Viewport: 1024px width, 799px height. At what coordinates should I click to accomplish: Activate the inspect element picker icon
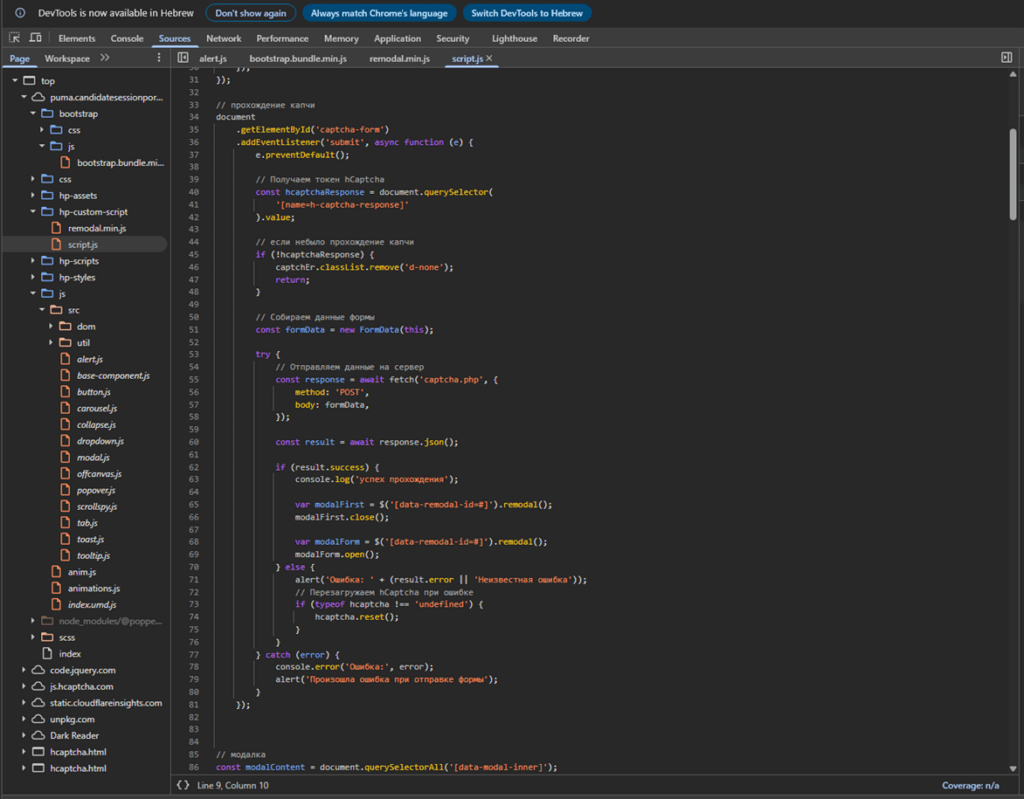(x=14, y=38)
